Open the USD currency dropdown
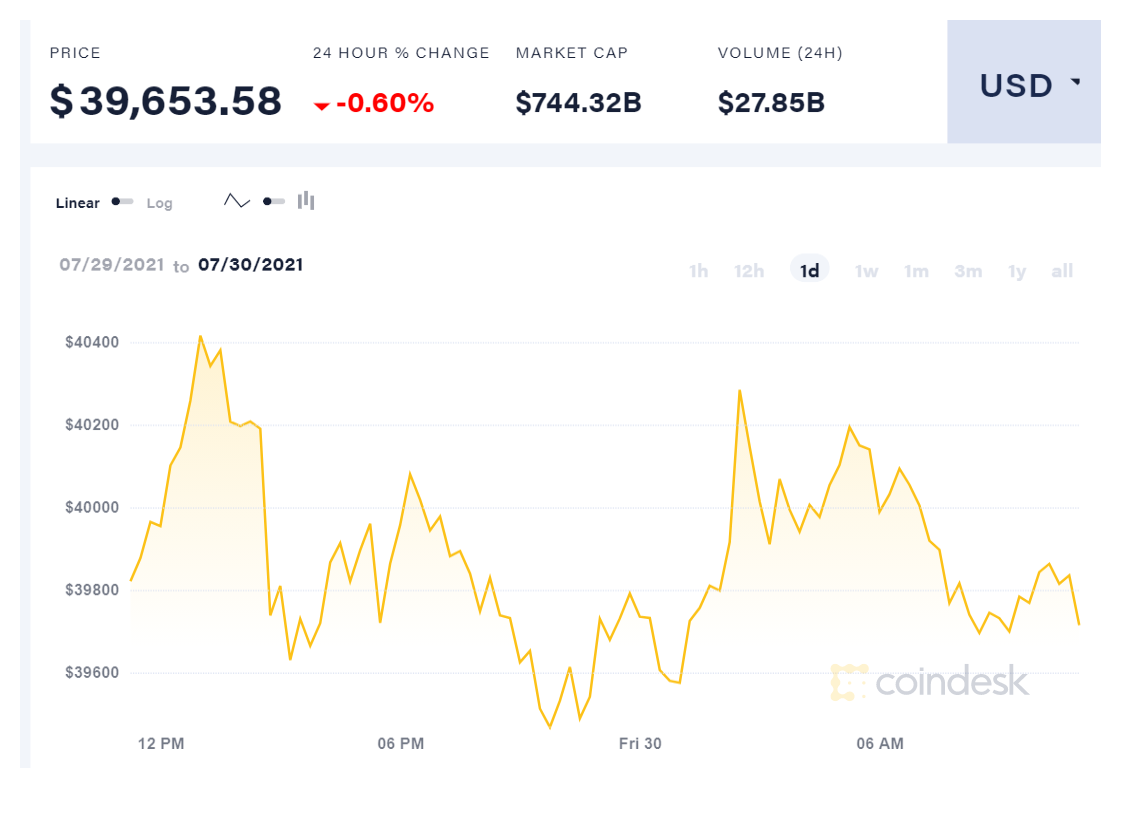This screenshot has width=1121, height=828. point(1023,86)
